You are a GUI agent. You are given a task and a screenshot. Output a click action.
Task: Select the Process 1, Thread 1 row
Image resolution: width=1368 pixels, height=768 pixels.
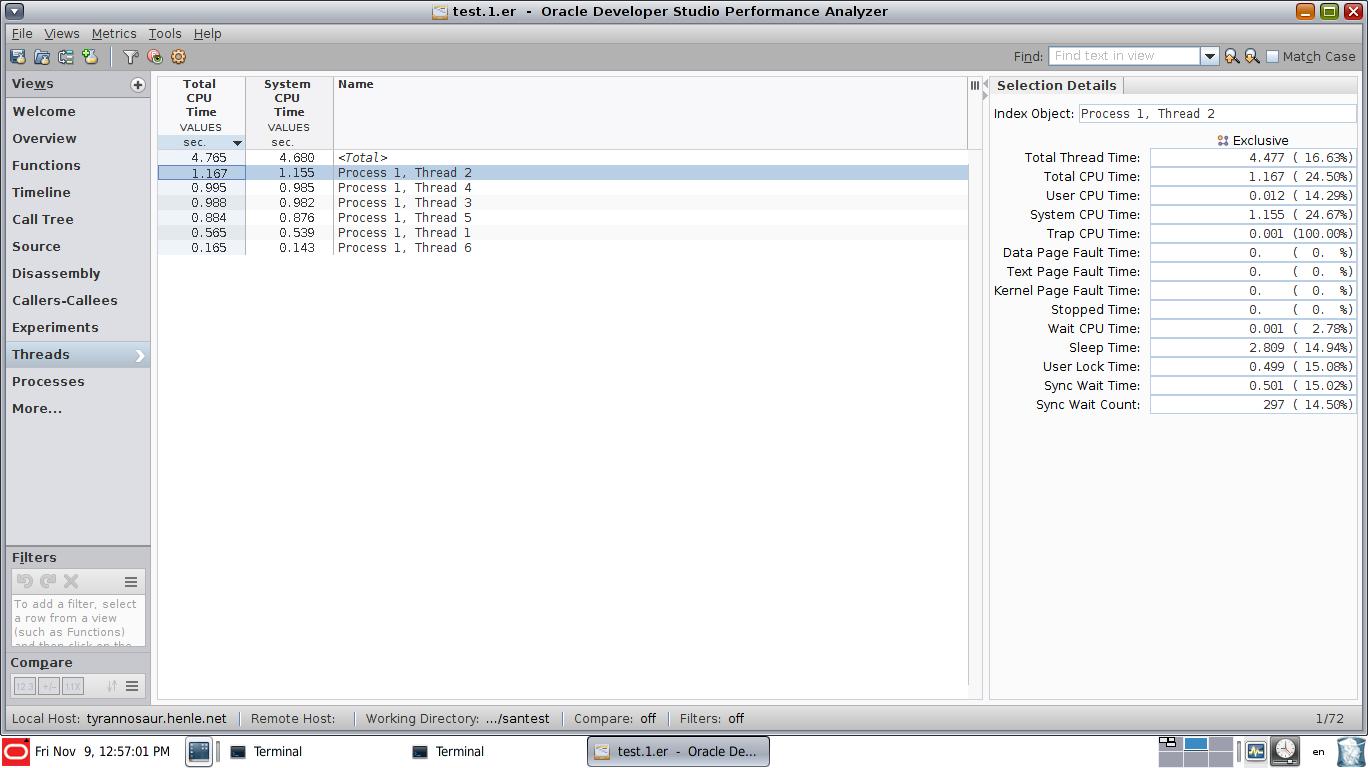563,233
